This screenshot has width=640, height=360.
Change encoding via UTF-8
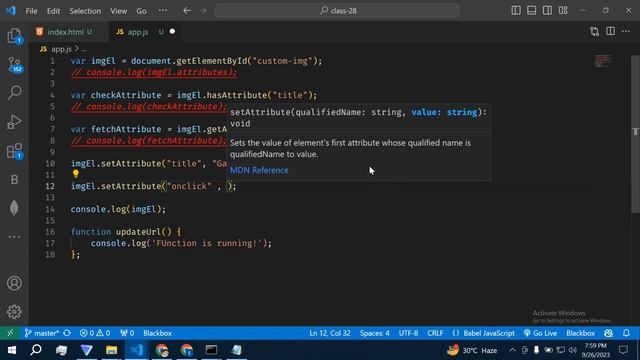408,333
